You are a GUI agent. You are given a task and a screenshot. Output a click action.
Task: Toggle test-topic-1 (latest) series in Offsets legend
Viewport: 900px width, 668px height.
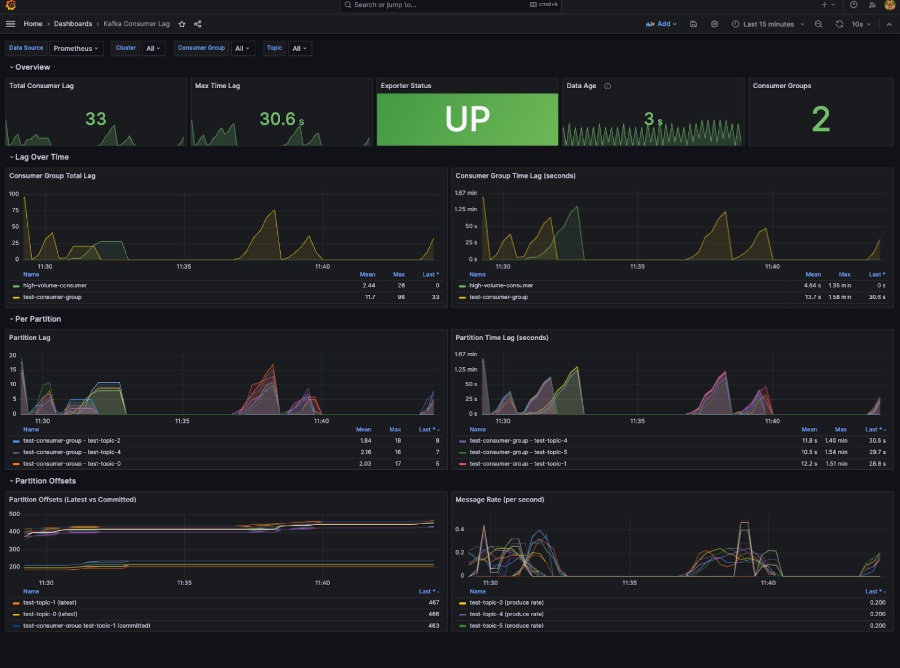pos(50,603)
